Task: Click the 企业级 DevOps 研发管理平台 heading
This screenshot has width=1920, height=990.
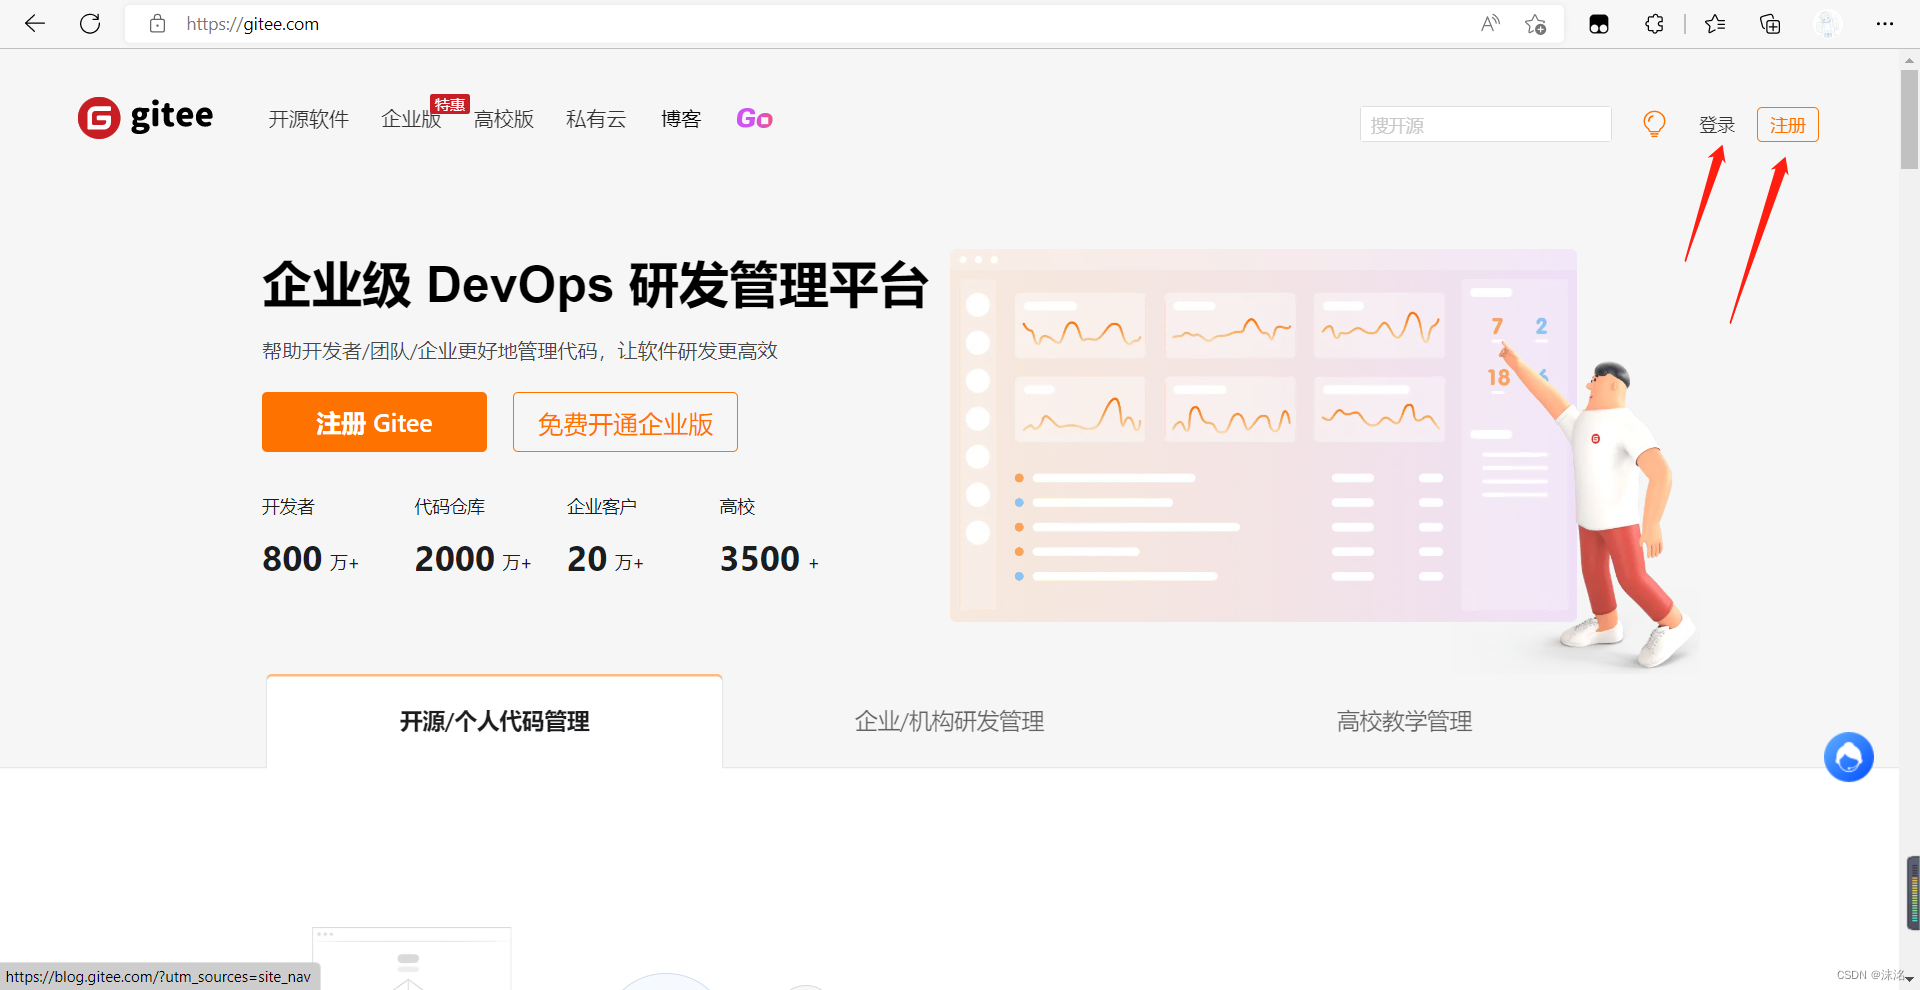Action: 595,285
